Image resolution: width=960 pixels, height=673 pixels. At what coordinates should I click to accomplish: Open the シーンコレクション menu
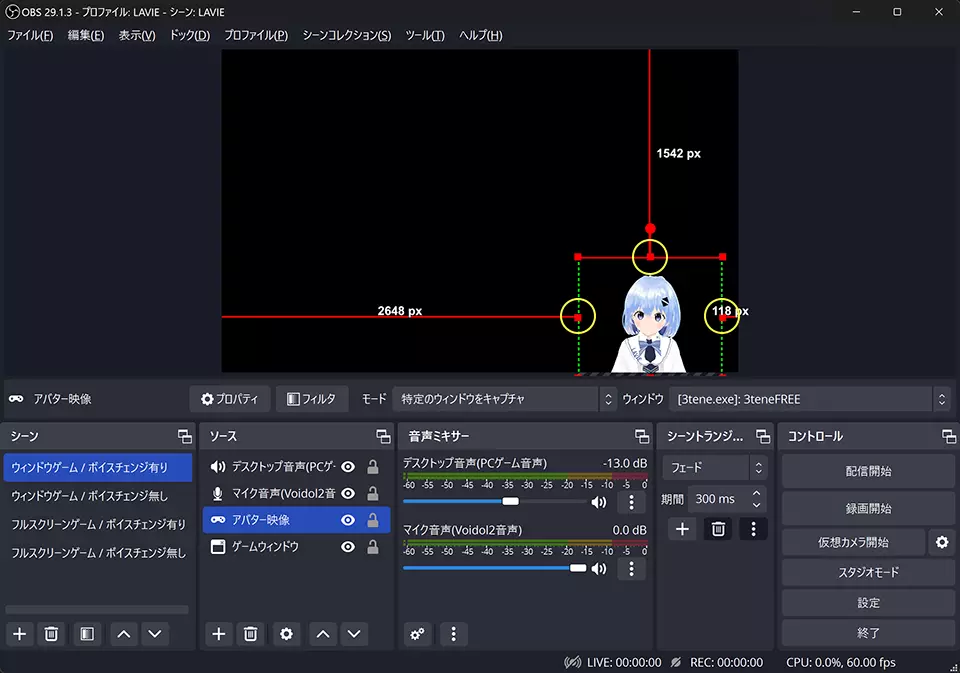pyautogui.click(x=347, y=36)
